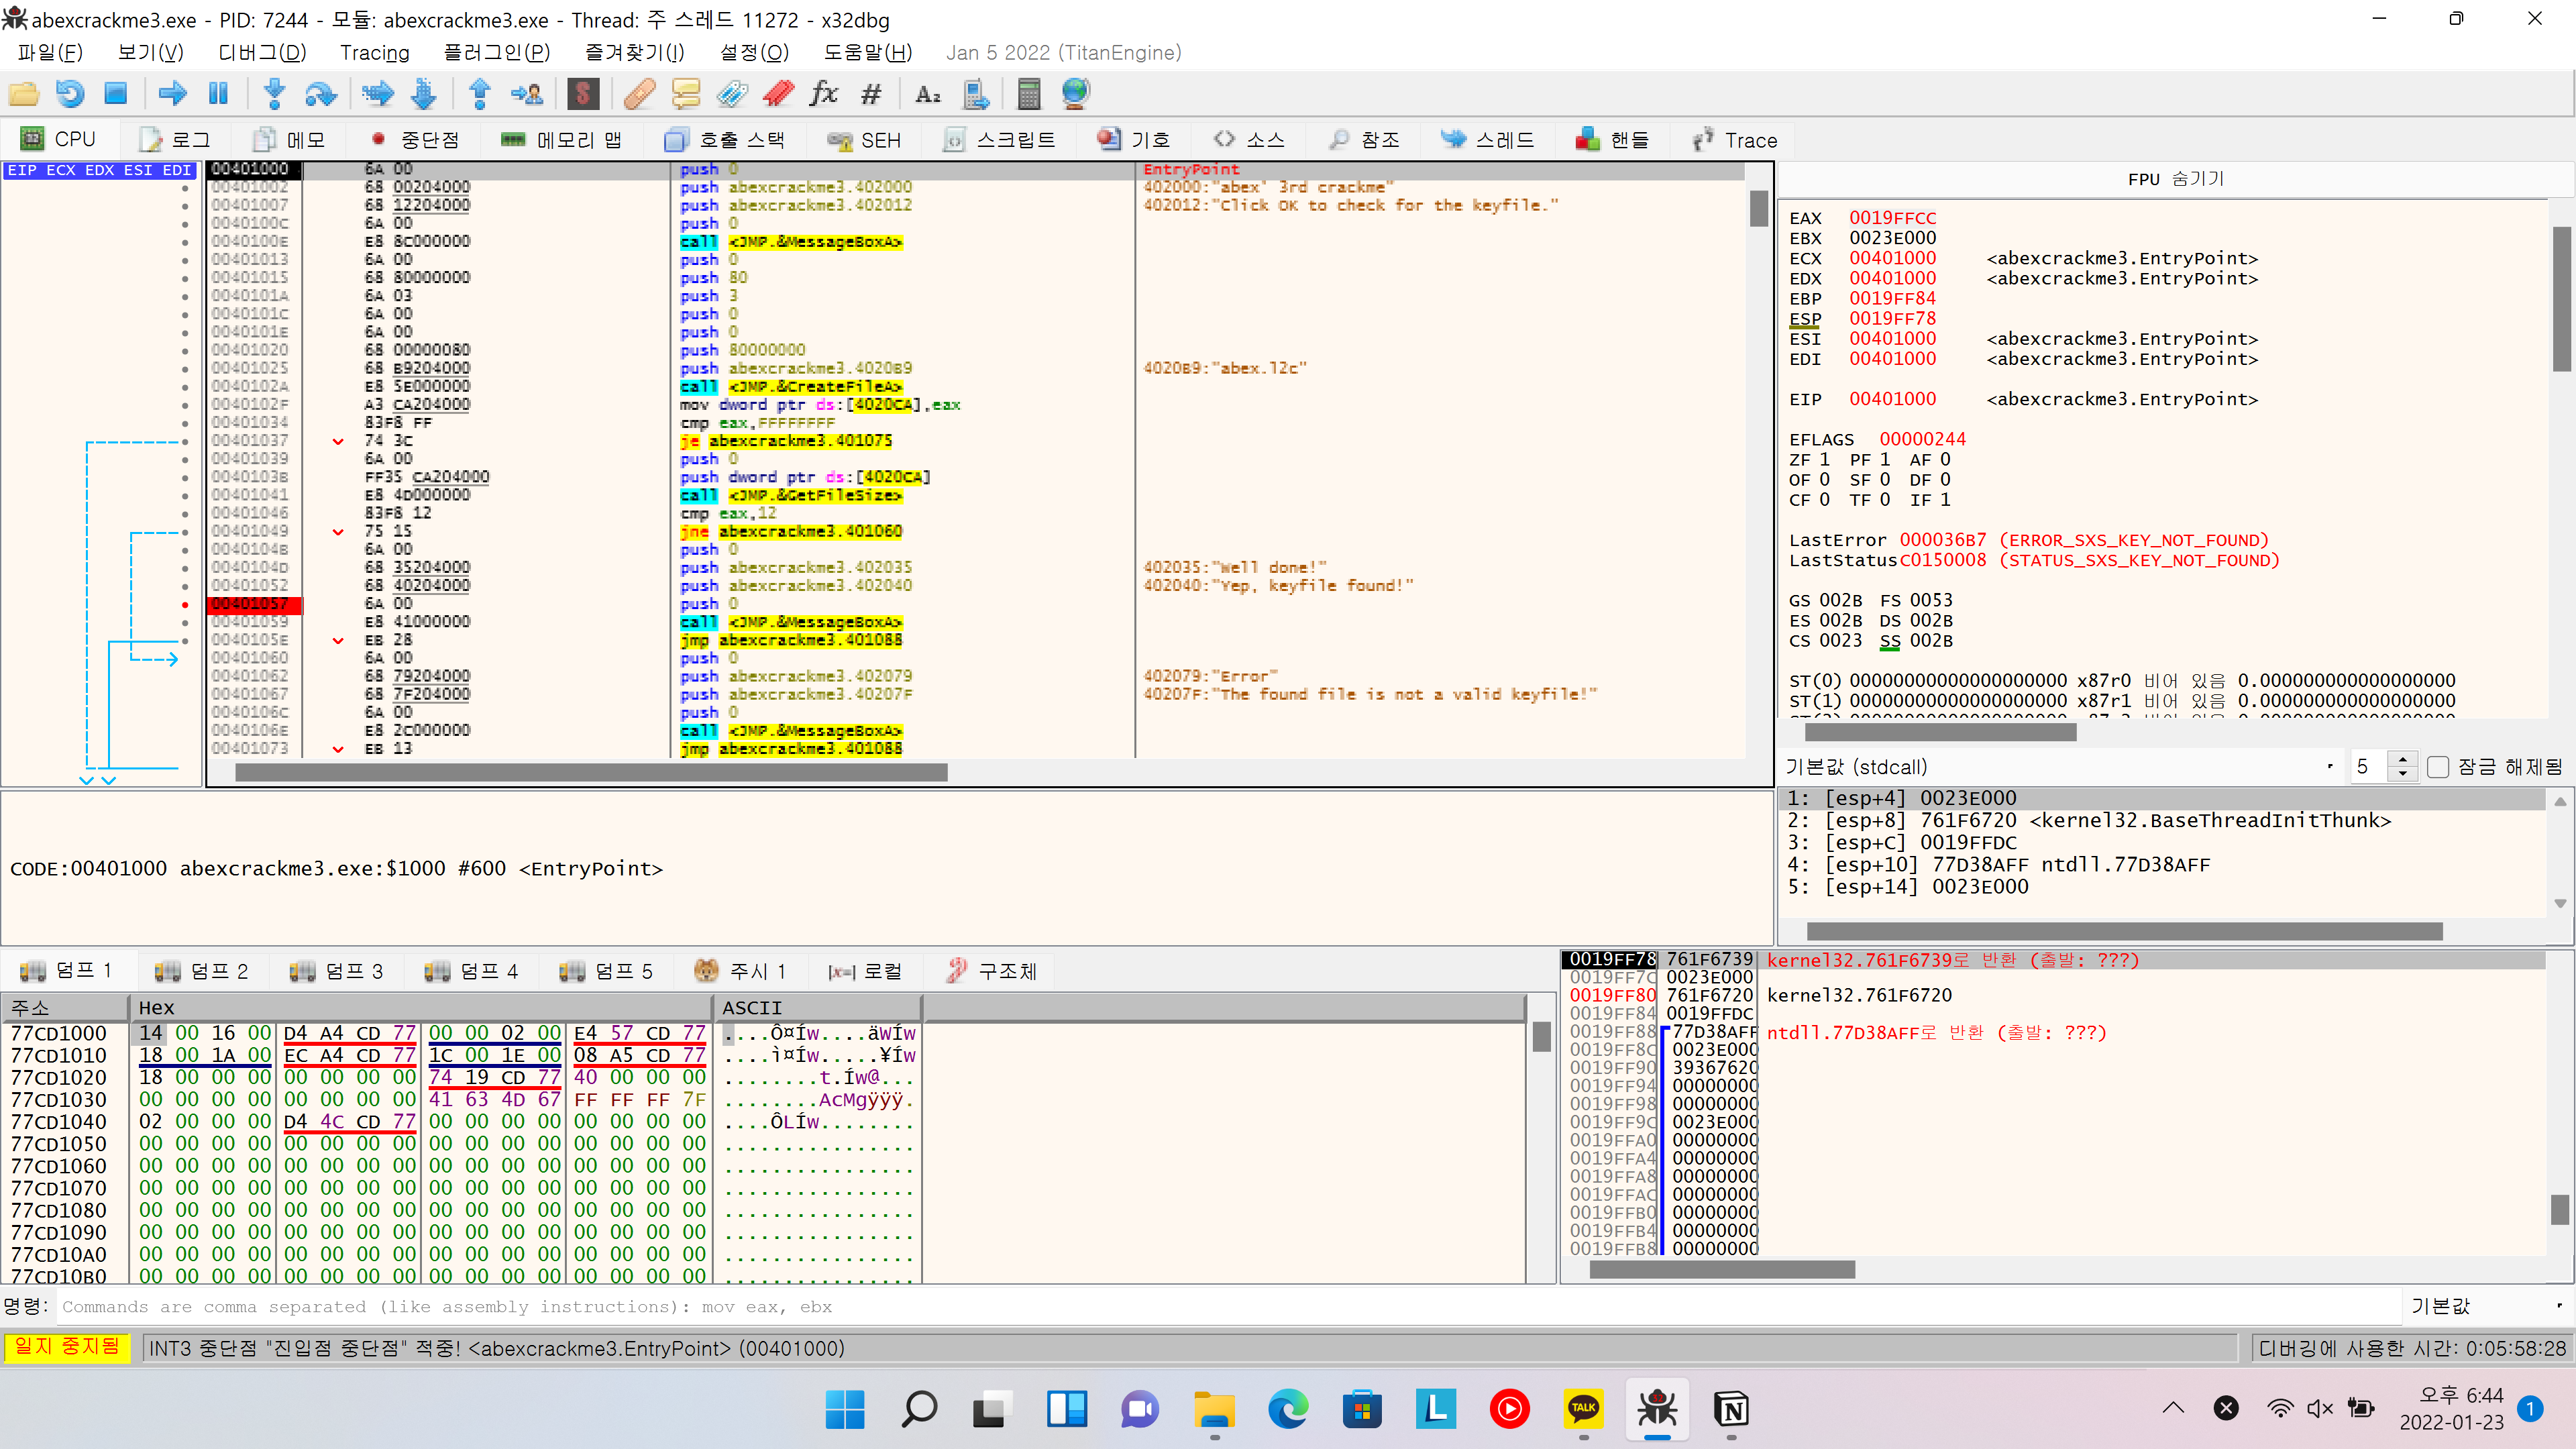The image size is (2576, 1449).
Task: Open the Variables hash icon
Action: click(871, 94)
